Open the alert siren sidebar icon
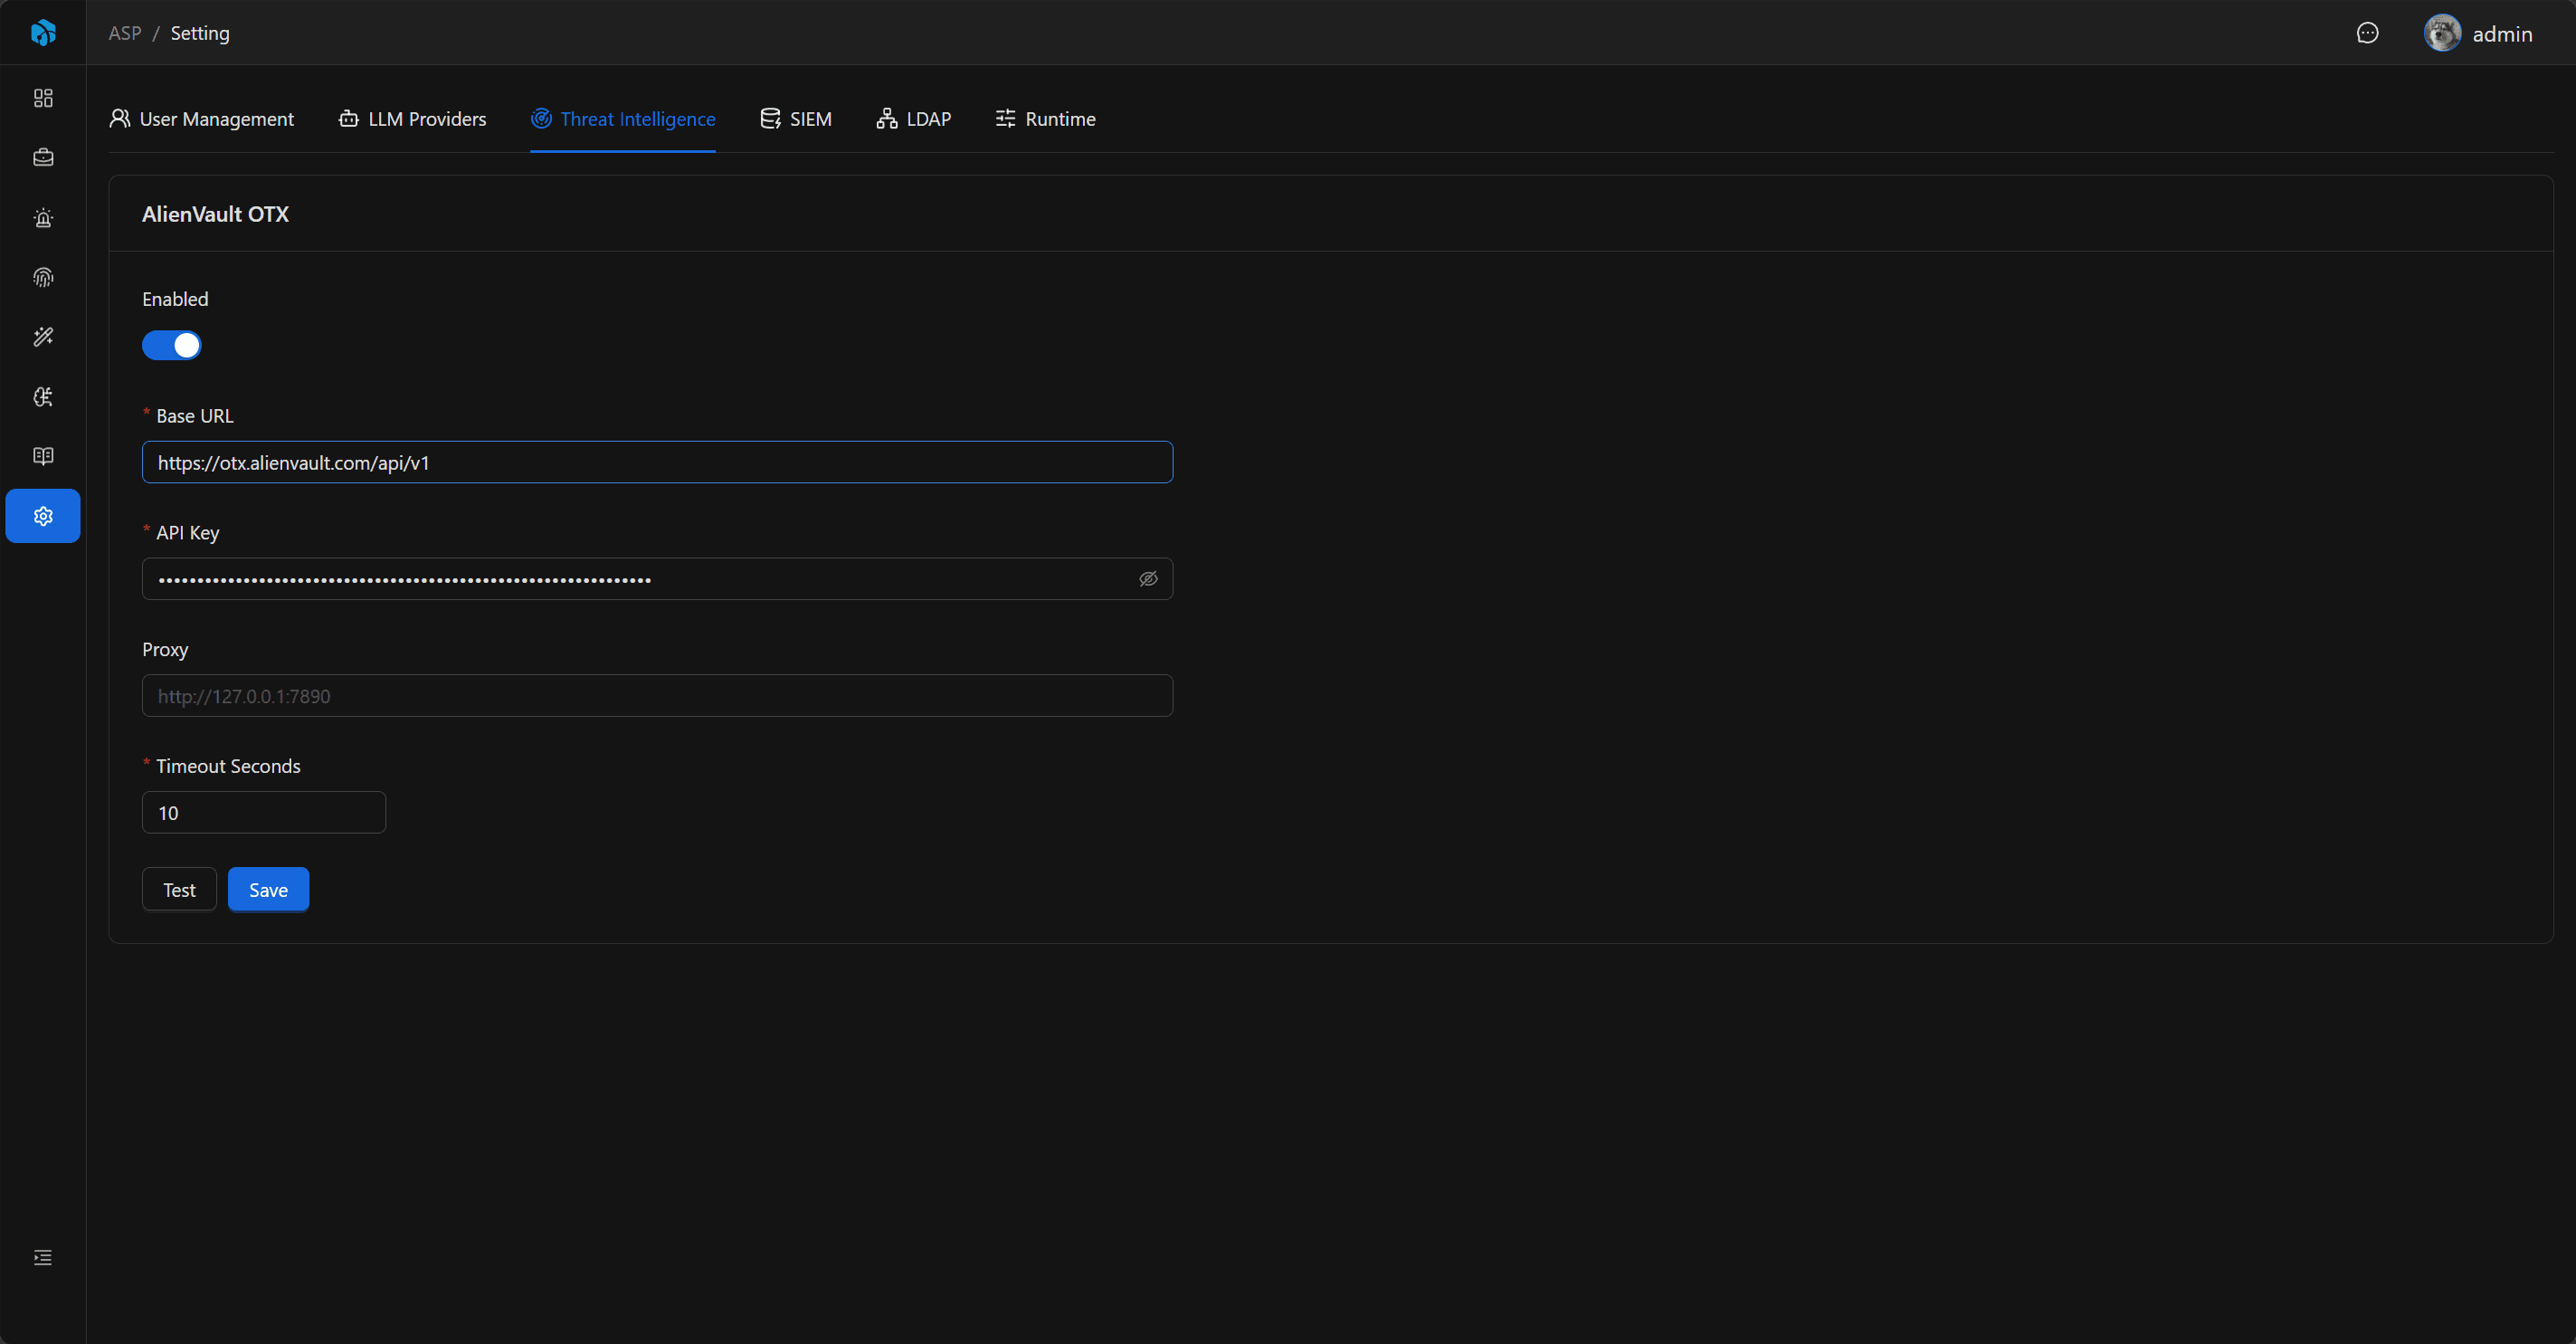The width and height of the screenshot is (2576, 1344). coord(43,218)
